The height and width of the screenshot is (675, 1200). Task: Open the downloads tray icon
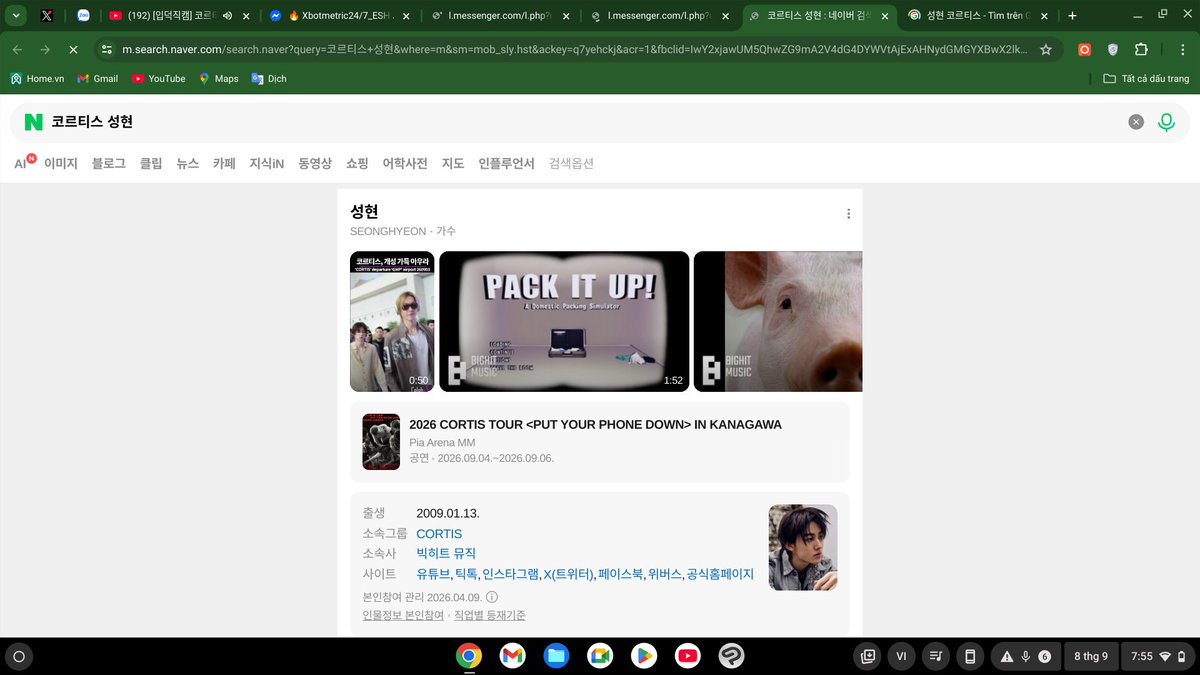tap(868, 656)
